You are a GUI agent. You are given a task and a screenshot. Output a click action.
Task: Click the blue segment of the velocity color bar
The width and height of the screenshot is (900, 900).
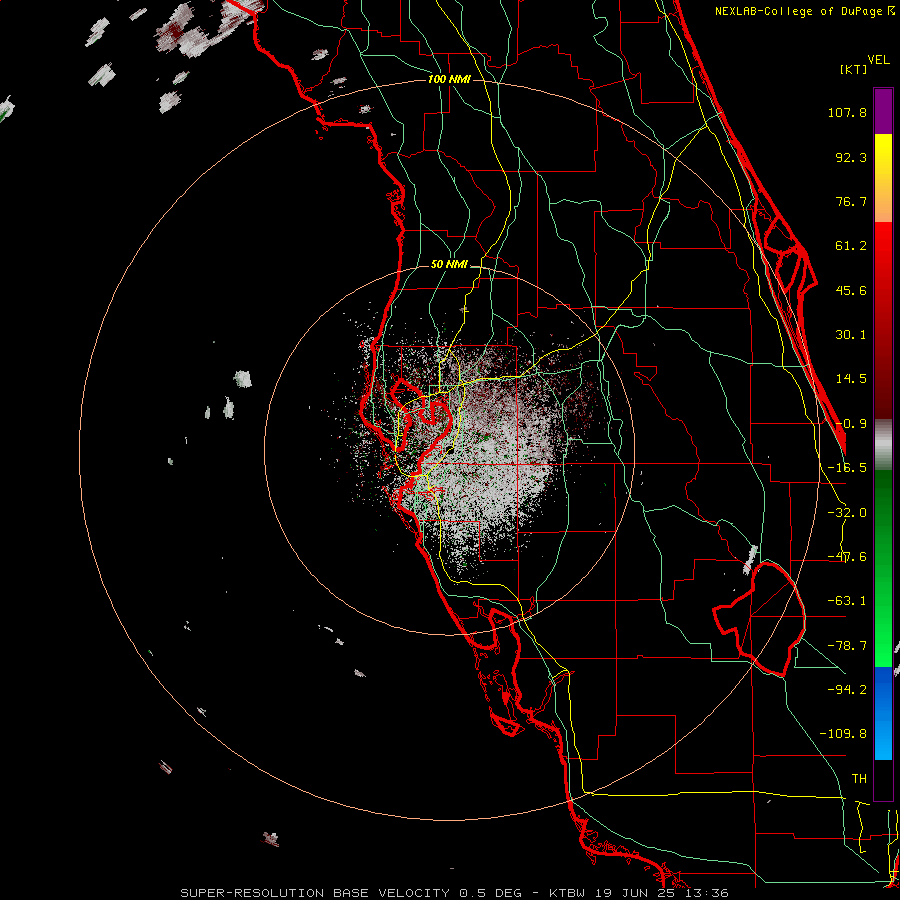click(883, 713)
